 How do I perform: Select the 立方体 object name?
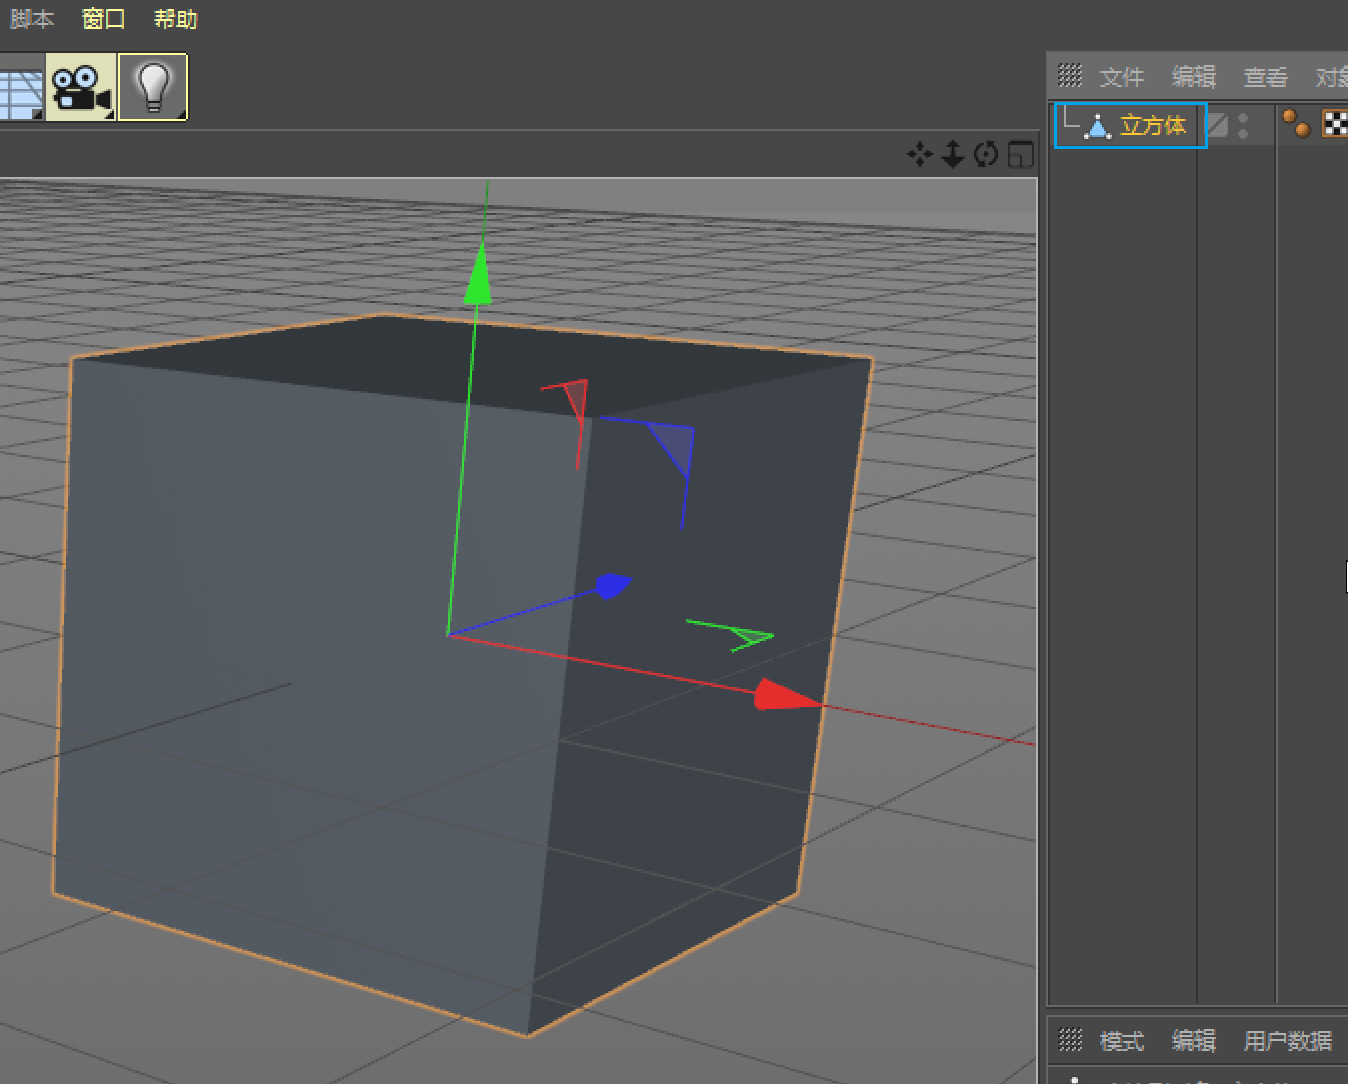pyautogui.click(x=1153, y=125)
